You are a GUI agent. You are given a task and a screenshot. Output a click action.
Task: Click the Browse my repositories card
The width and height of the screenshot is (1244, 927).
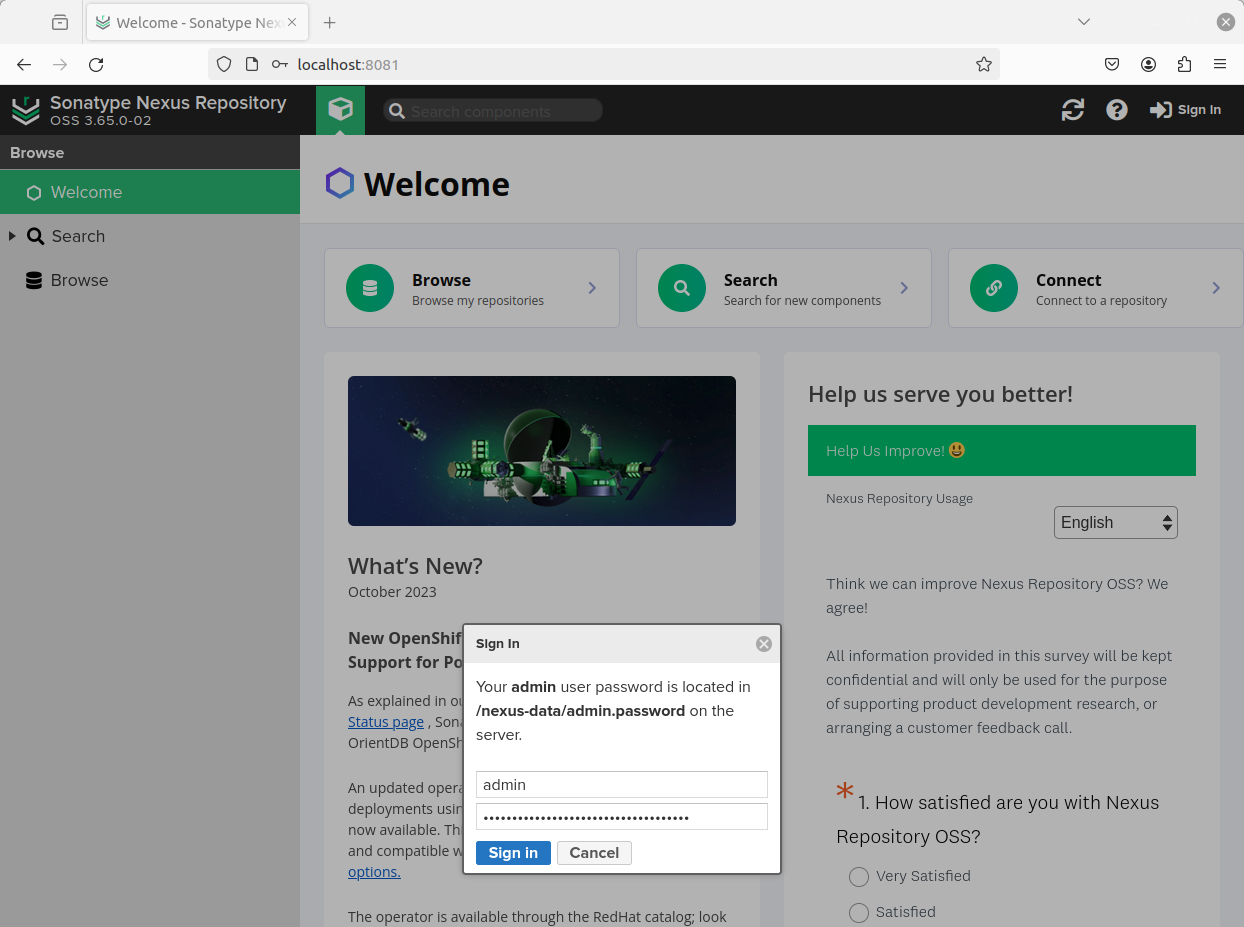(472, 288)
